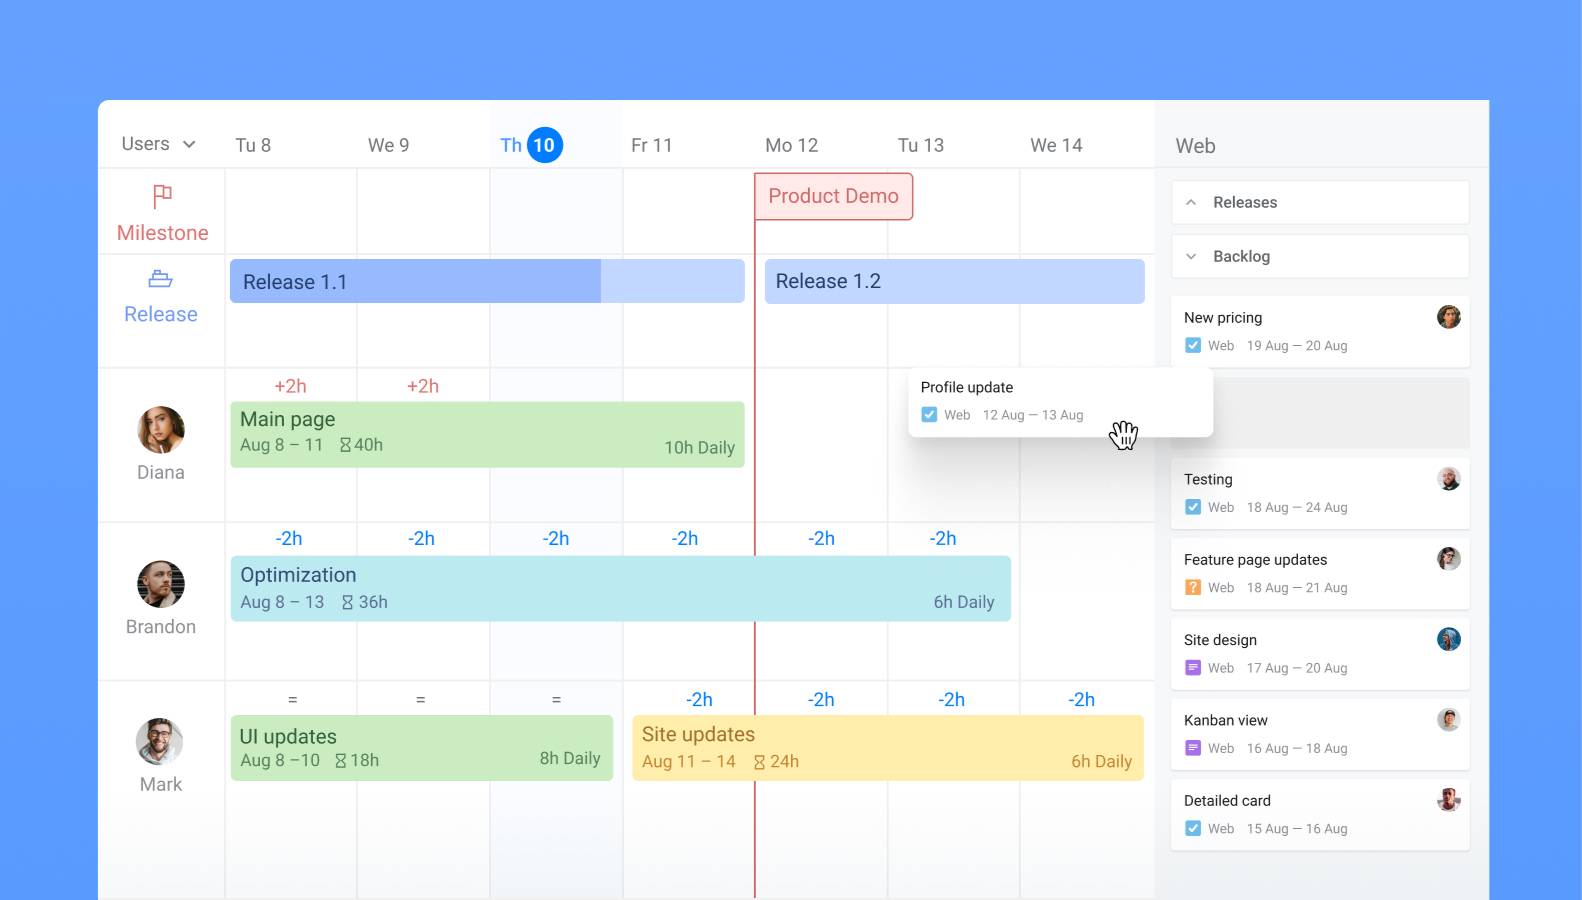Click Diana's +2h overtime label on Tu 8

(290, 386)
